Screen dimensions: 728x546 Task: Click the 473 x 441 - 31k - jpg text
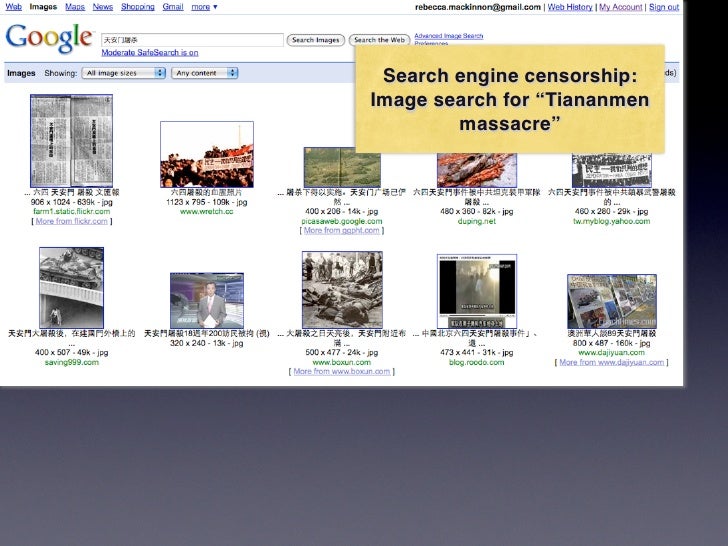tap(477, 352)
